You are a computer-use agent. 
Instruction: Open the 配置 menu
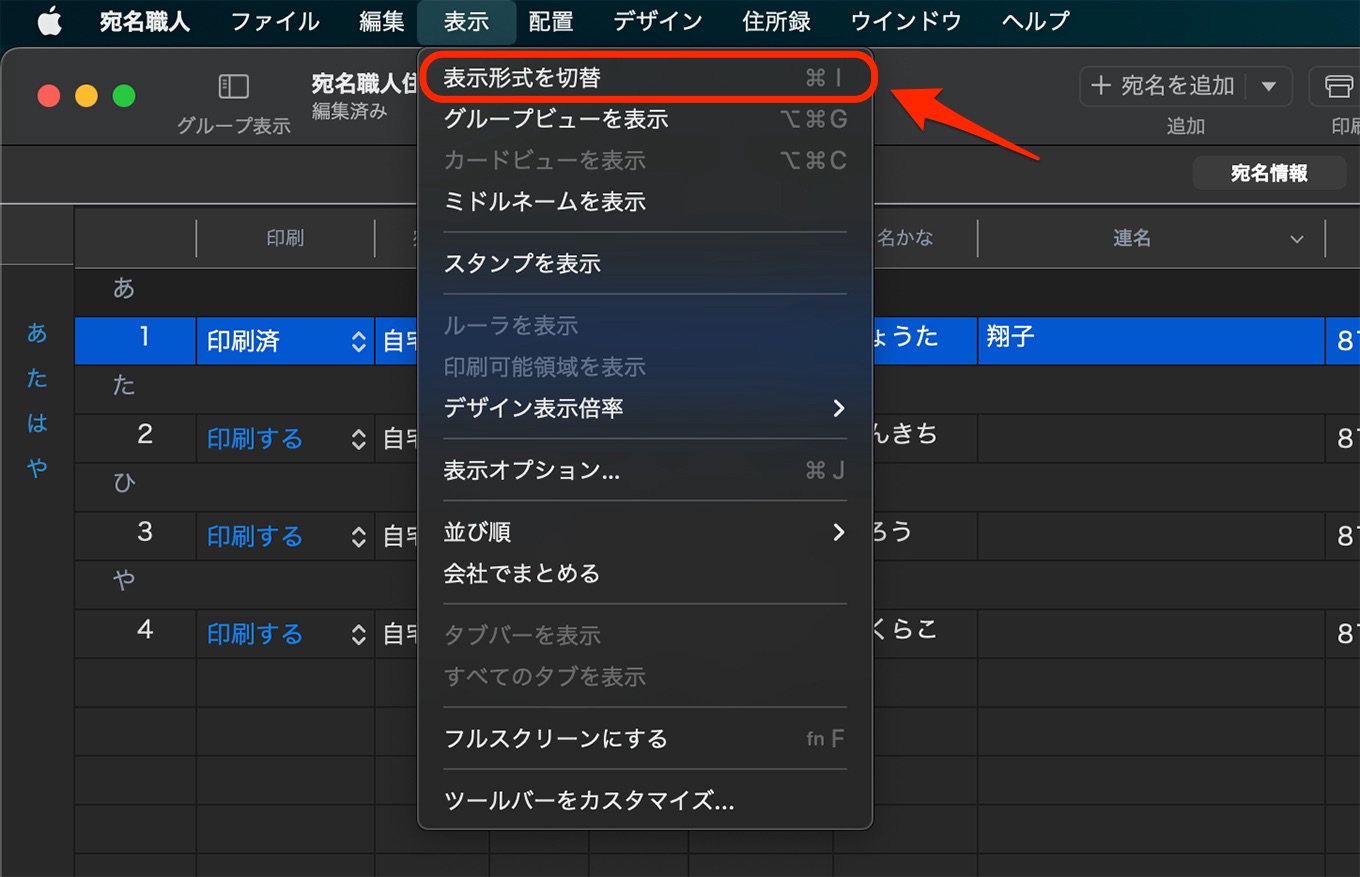pos(551,21)
